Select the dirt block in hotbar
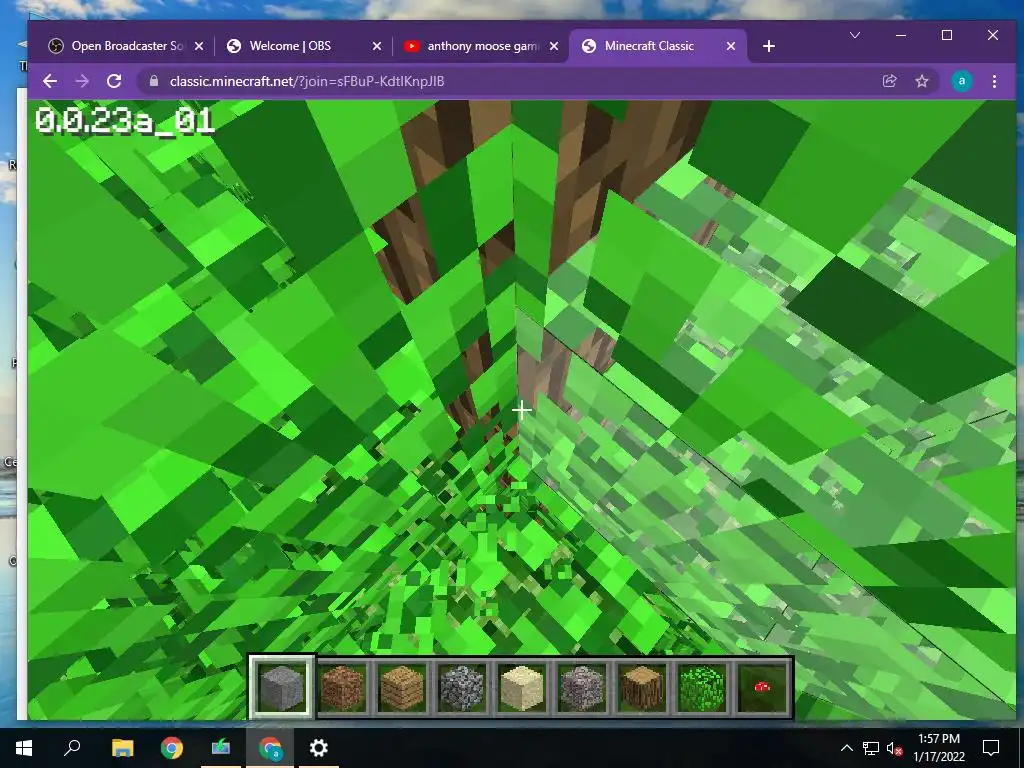This screenshot has width=1024, height=768. tap(342, 687)
